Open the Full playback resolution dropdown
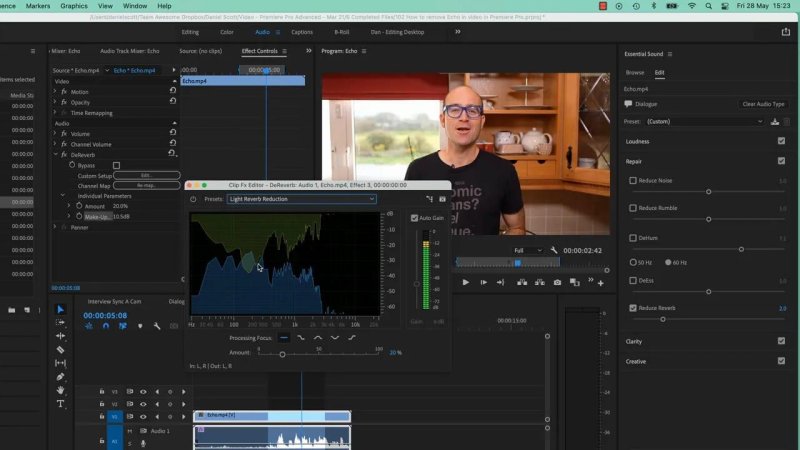The width and height of the screenshot is (800, 450). [528, 251]
